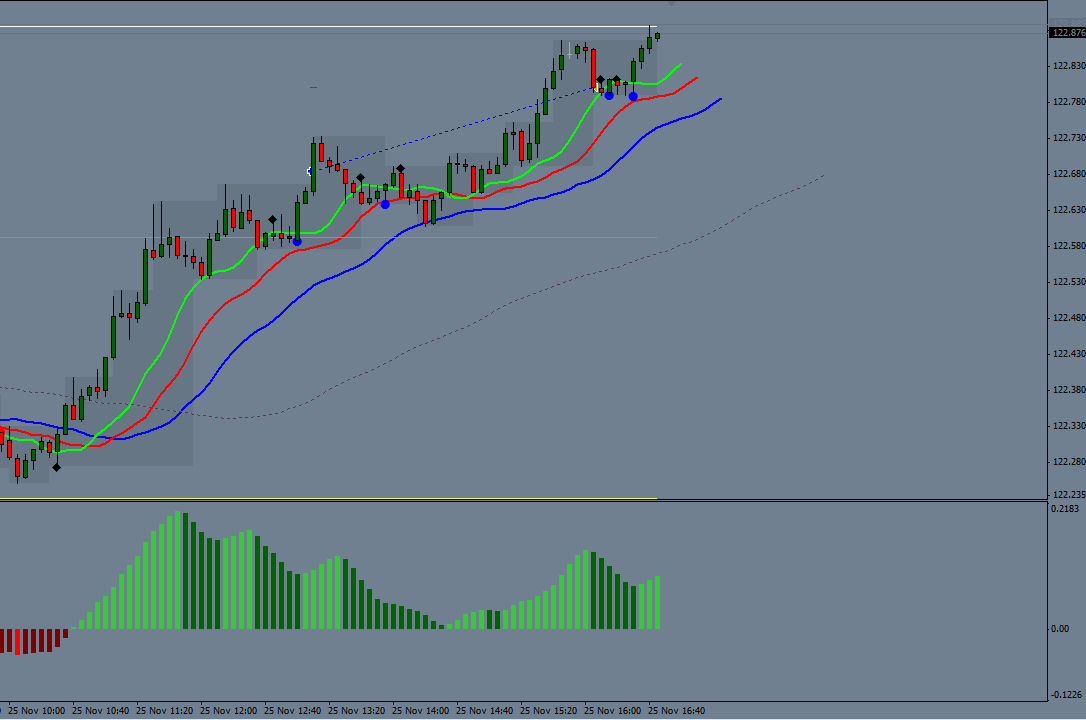Click the -0.1226 indicator scale value

click(1066, 694)
